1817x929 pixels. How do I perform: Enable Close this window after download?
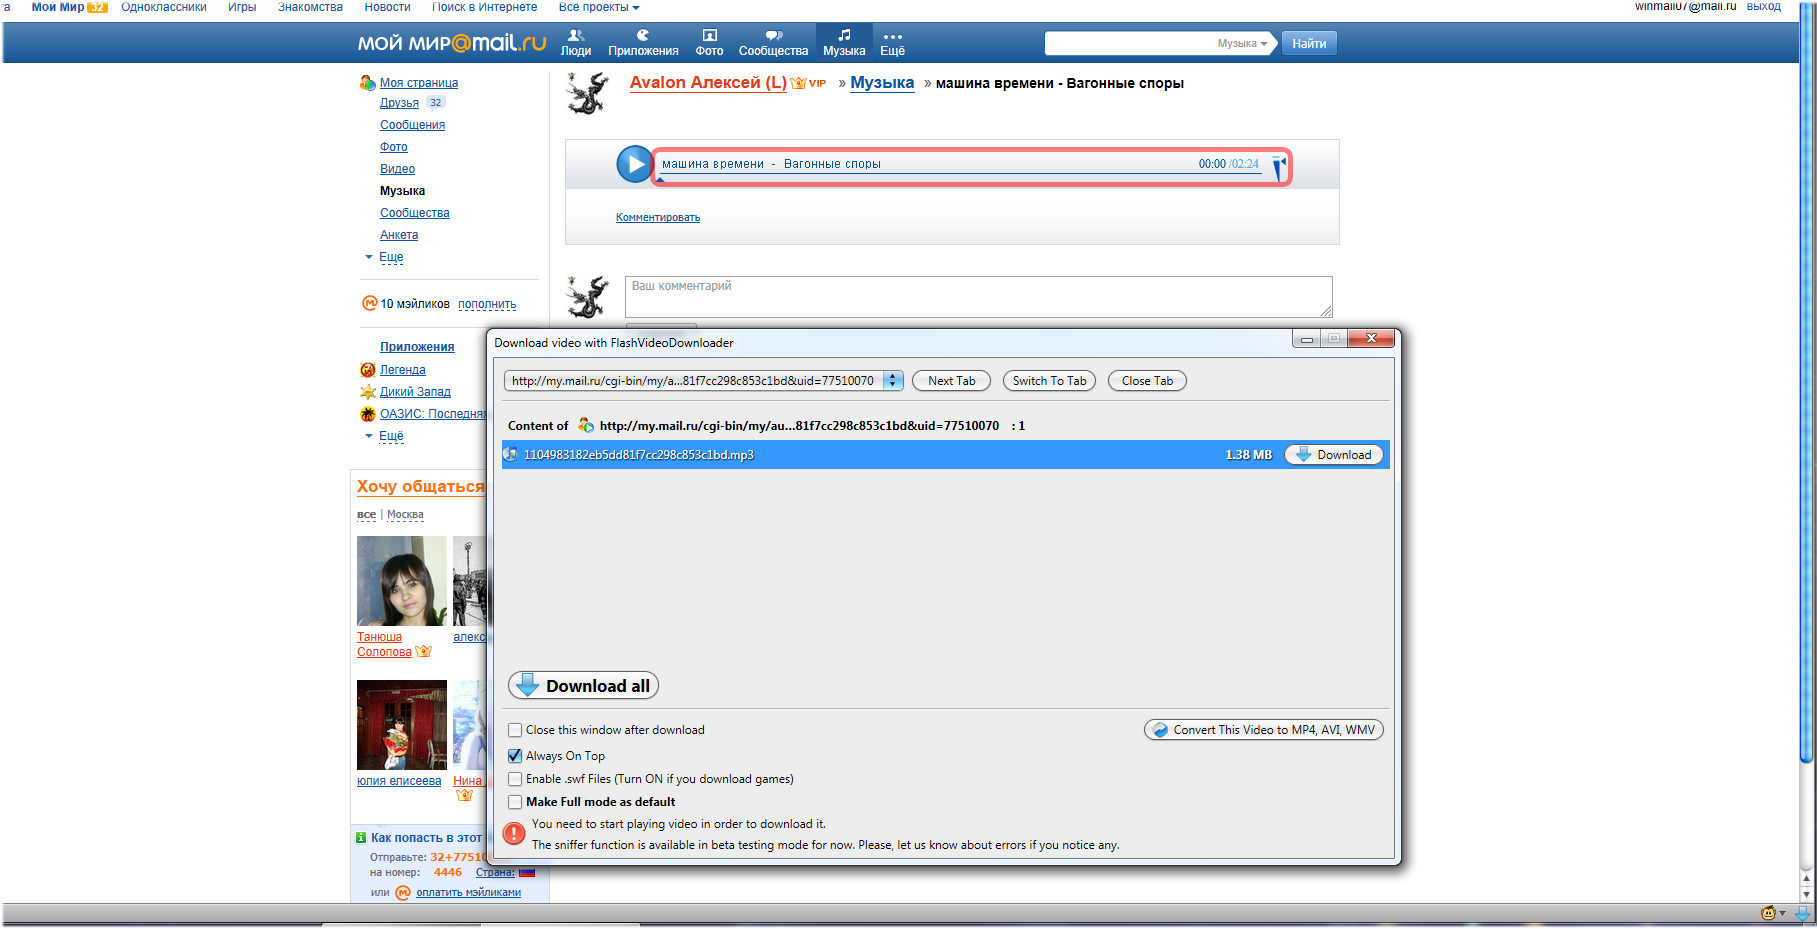515,730
